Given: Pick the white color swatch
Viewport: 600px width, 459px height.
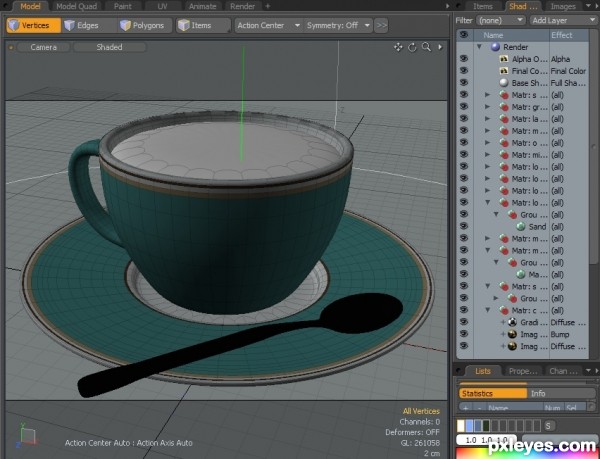Looking at the screenshot, I should coord(461,425).
